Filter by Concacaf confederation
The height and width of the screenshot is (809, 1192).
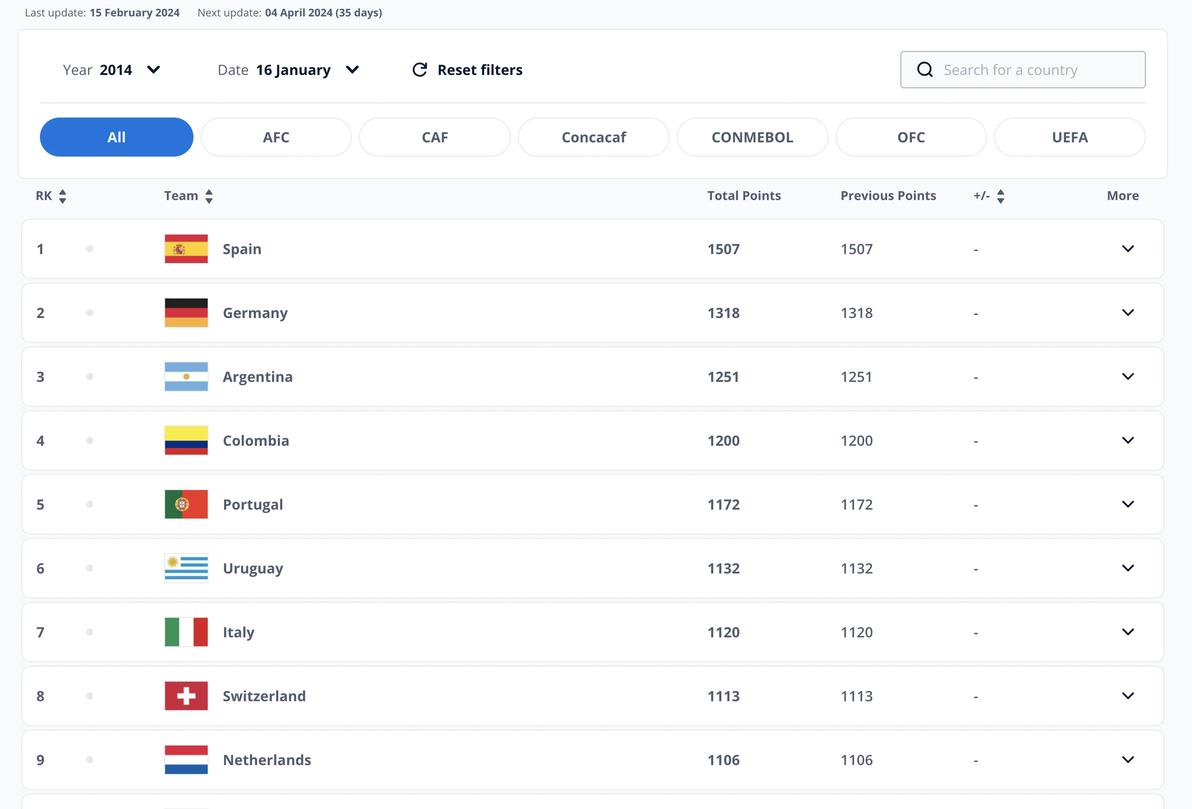pos(594,137)
